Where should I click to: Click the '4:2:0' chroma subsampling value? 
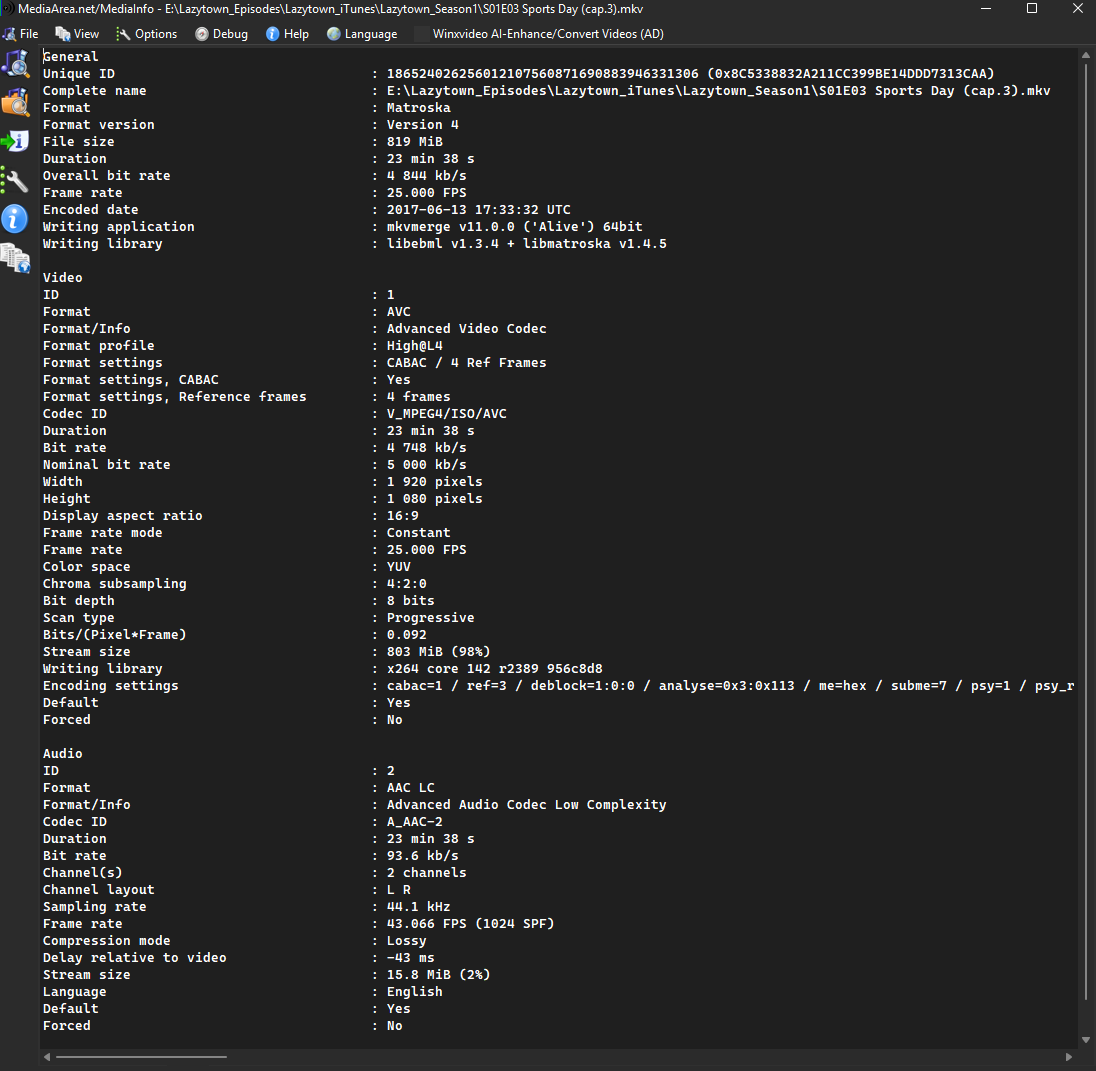[406, 584]
